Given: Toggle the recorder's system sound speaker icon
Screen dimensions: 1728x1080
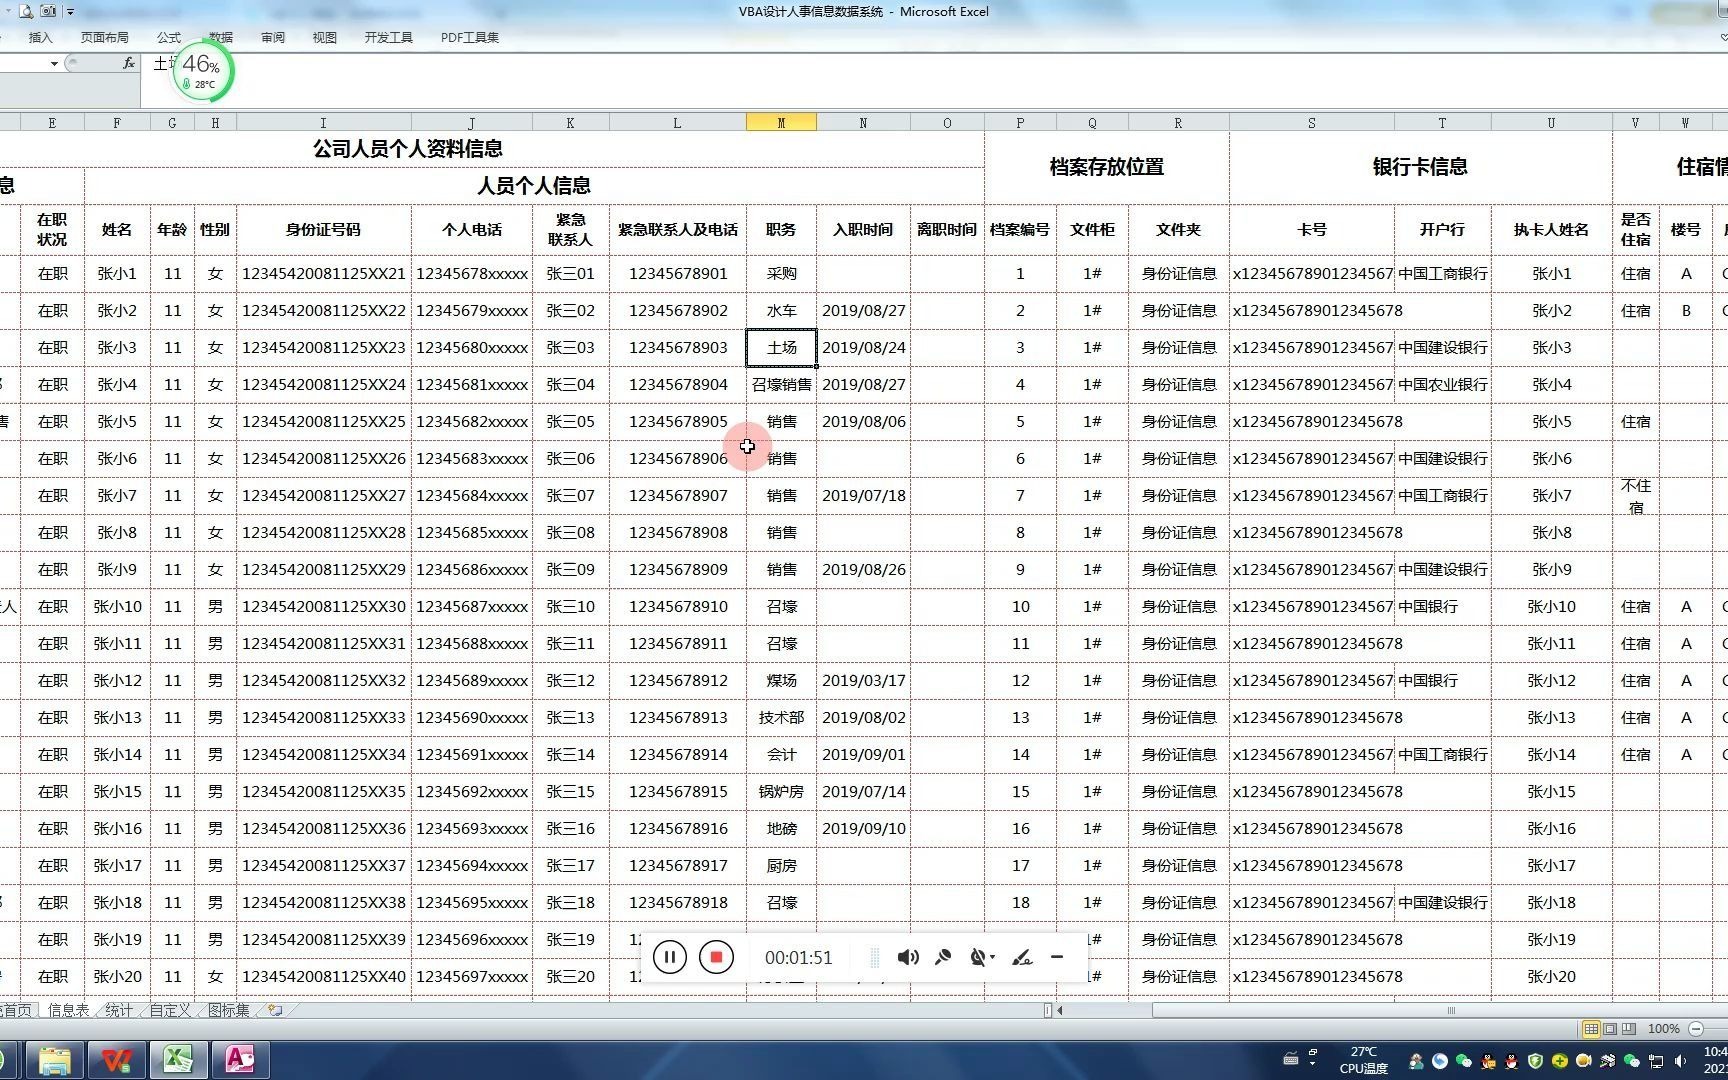Looking at the screenshot, I should (x=908, y=957).
